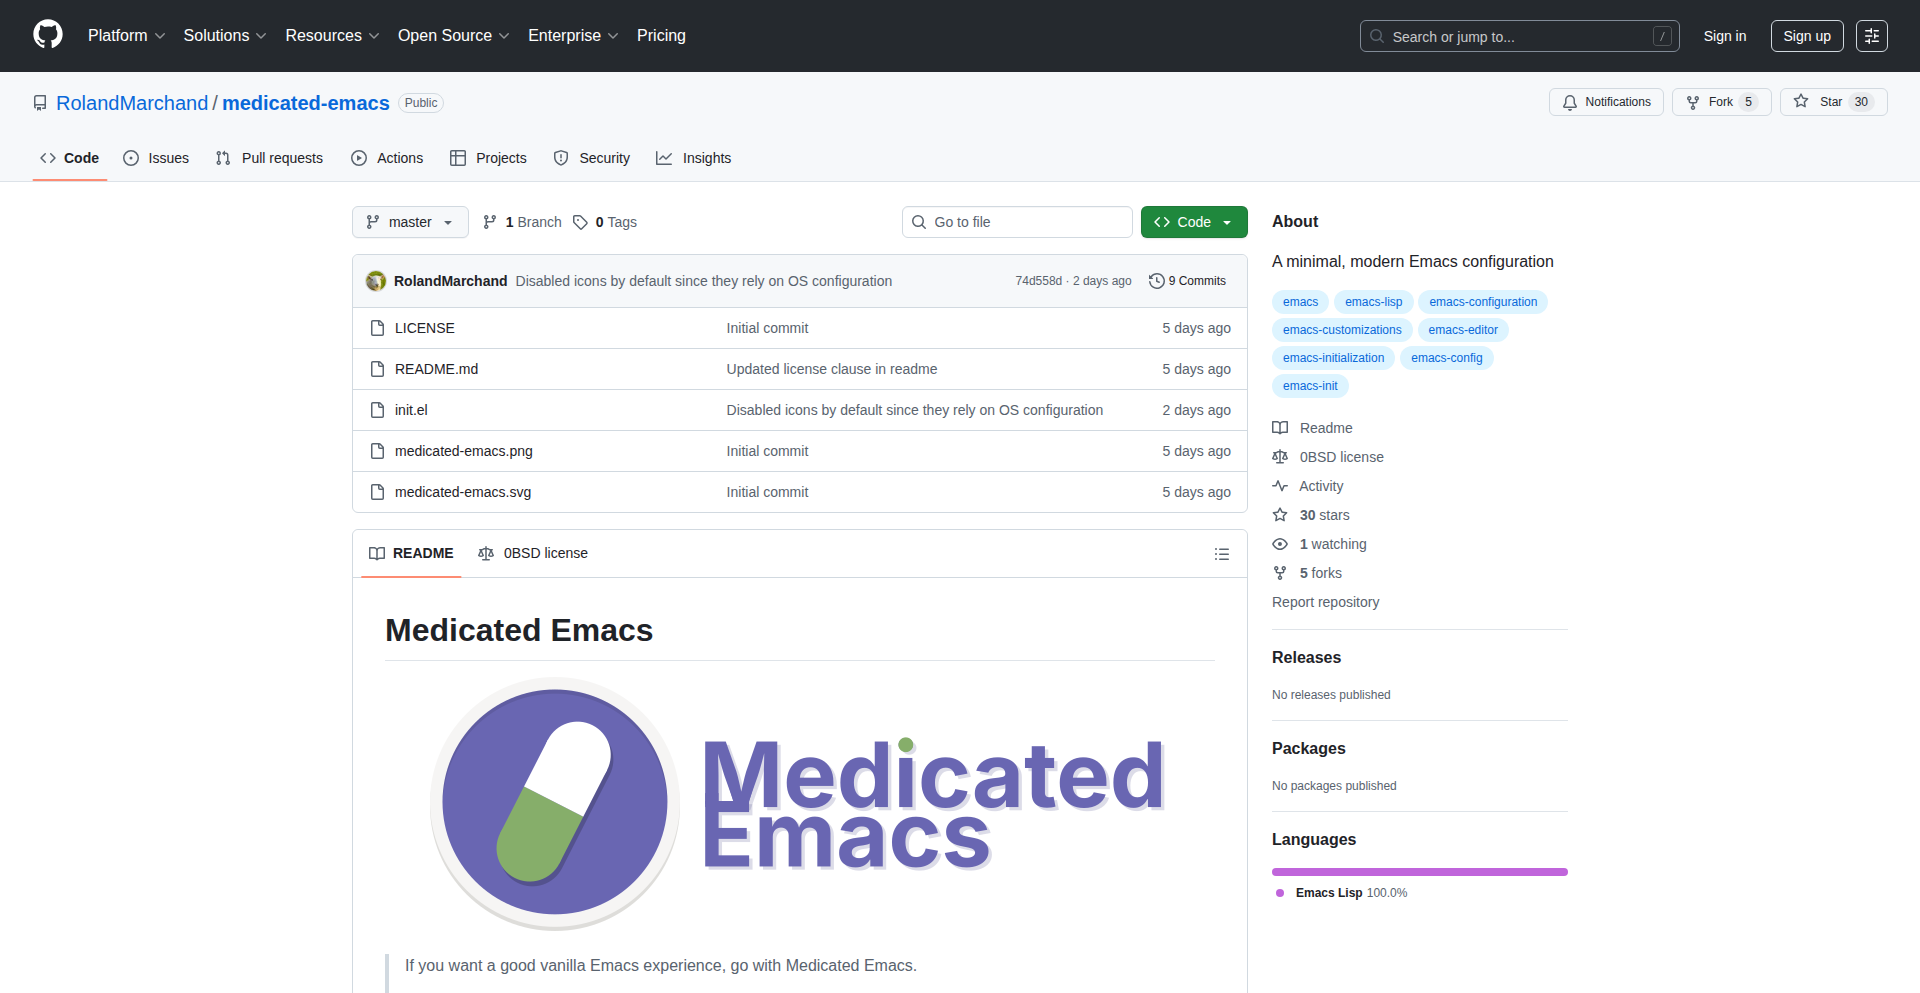The image size is (1920, 993).
Task: Click the emacs-init topic tag
Action: coord(1310,386)
